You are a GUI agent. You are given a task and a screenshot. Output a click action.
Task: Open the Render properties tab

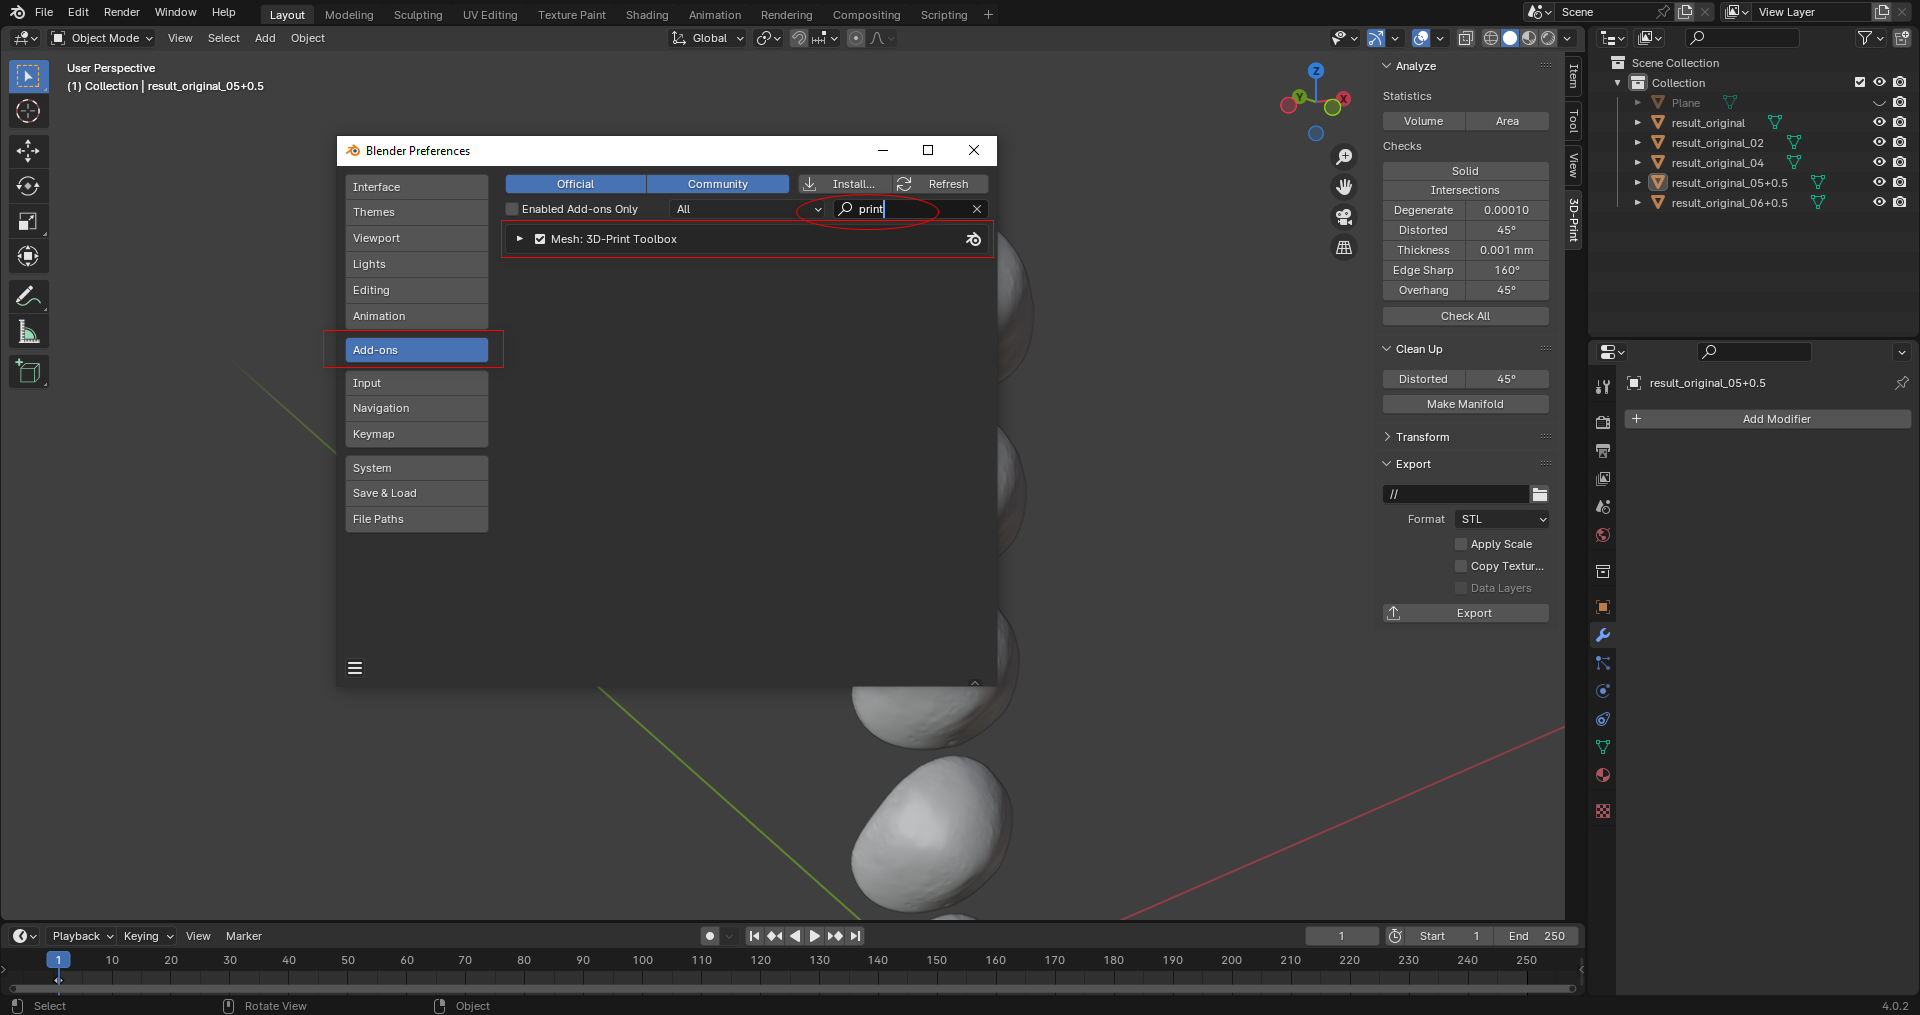coord(1603,423)
